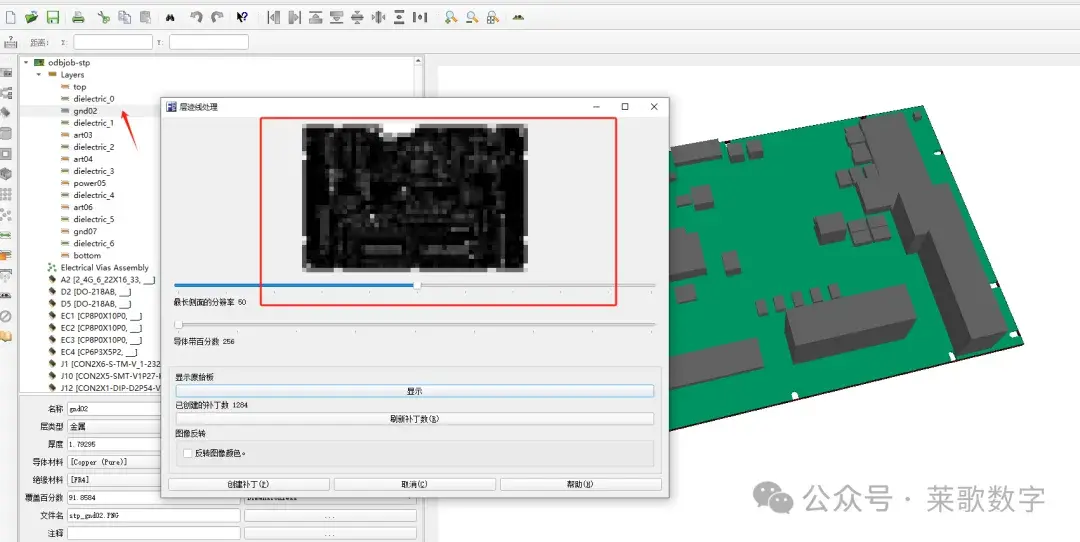Click the 创建补丁 button

pyautogui.click(x=249, y=484)
